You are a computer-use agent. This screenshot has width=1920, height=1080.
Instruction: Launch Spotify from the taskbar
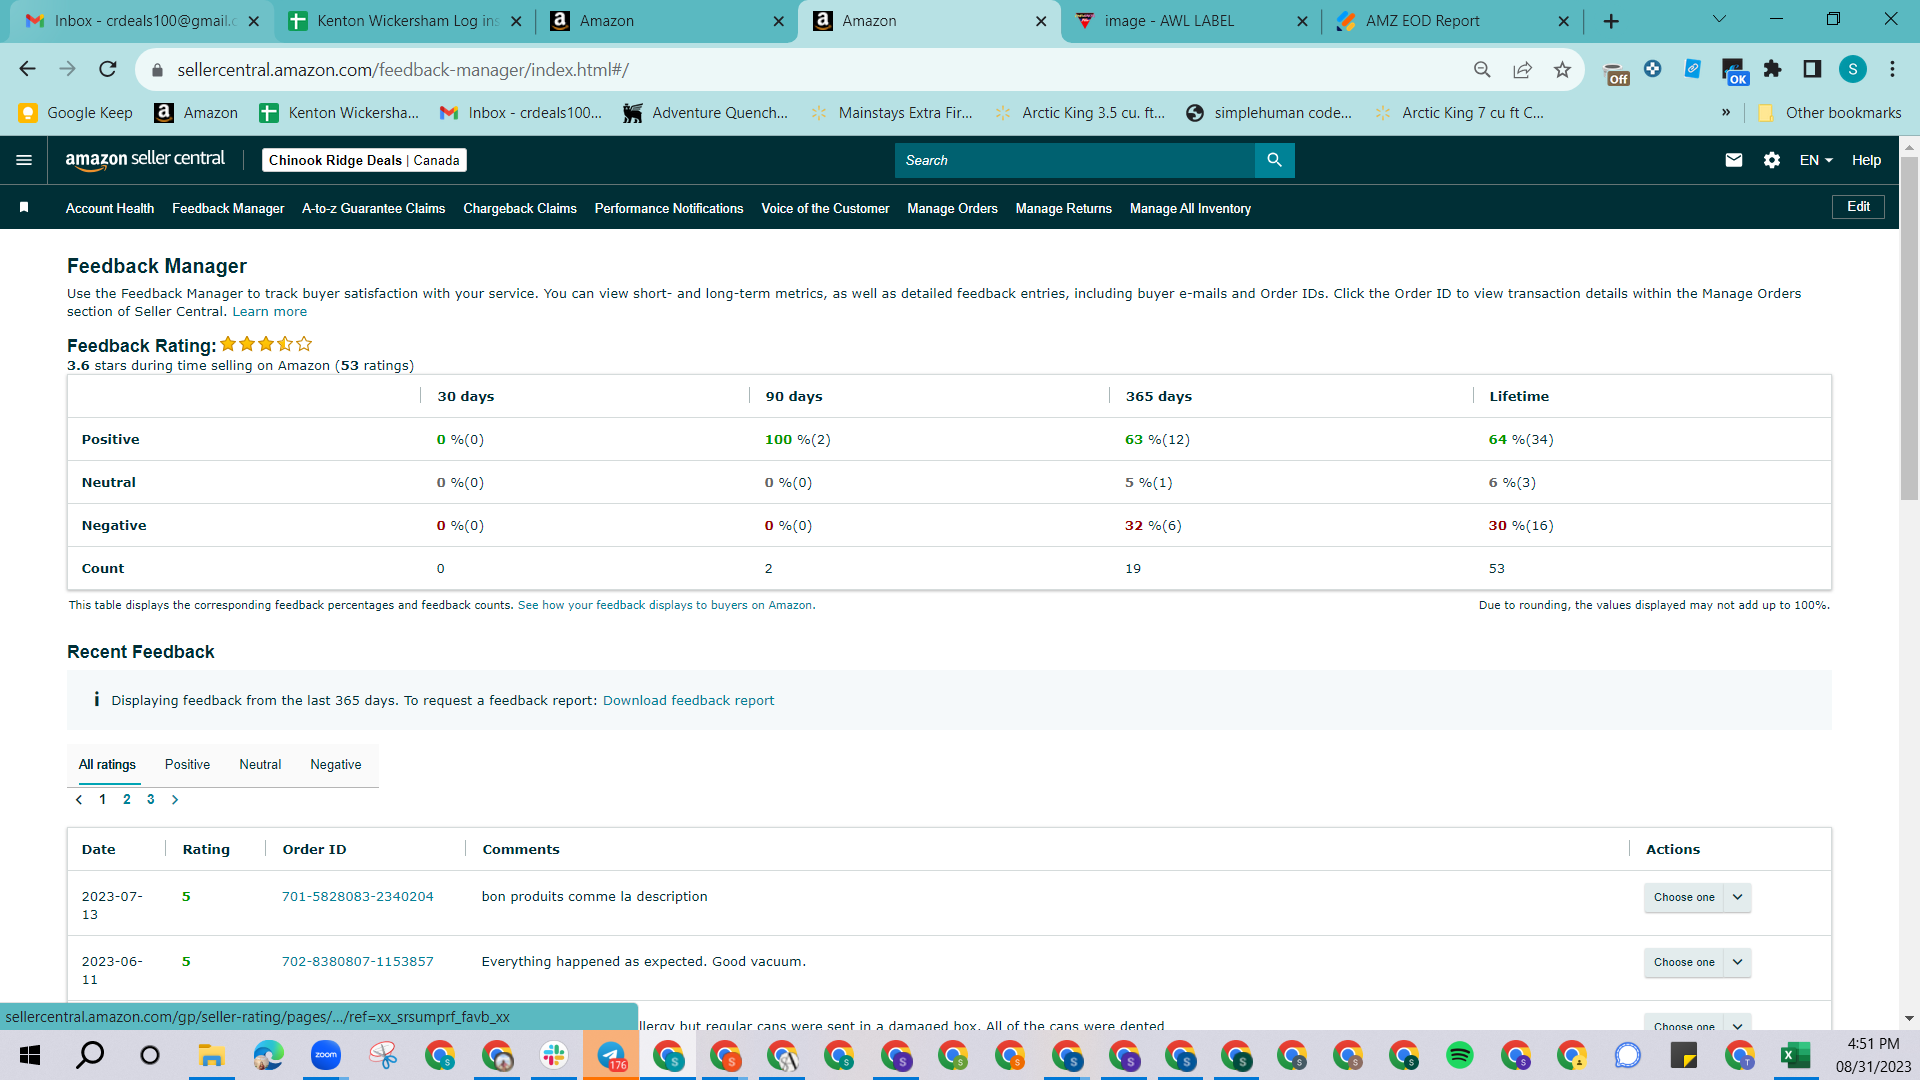coord(1460,1055)
